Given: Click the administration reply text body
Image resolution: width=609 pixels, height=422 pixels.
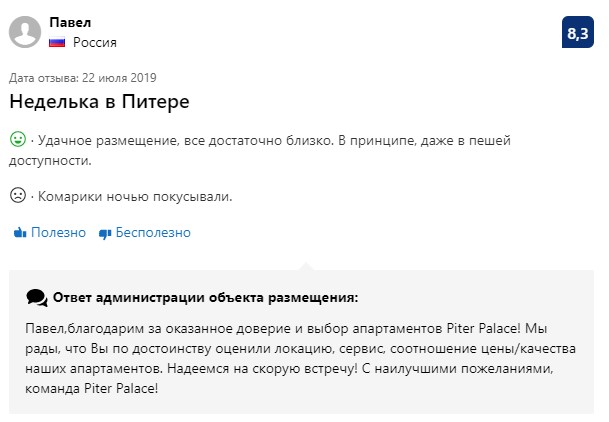Looking at the screenshot, I should click(300, 358).
